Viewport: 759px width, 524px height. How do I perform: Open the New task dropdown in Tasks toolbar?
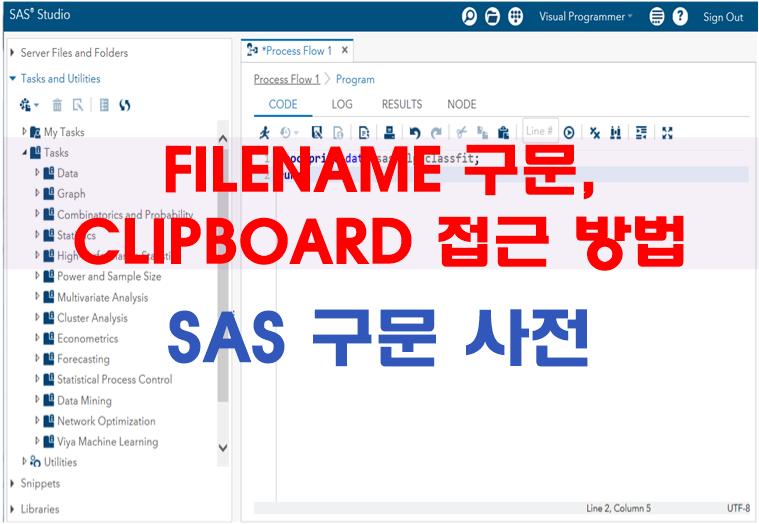click(x=29, y=105)
